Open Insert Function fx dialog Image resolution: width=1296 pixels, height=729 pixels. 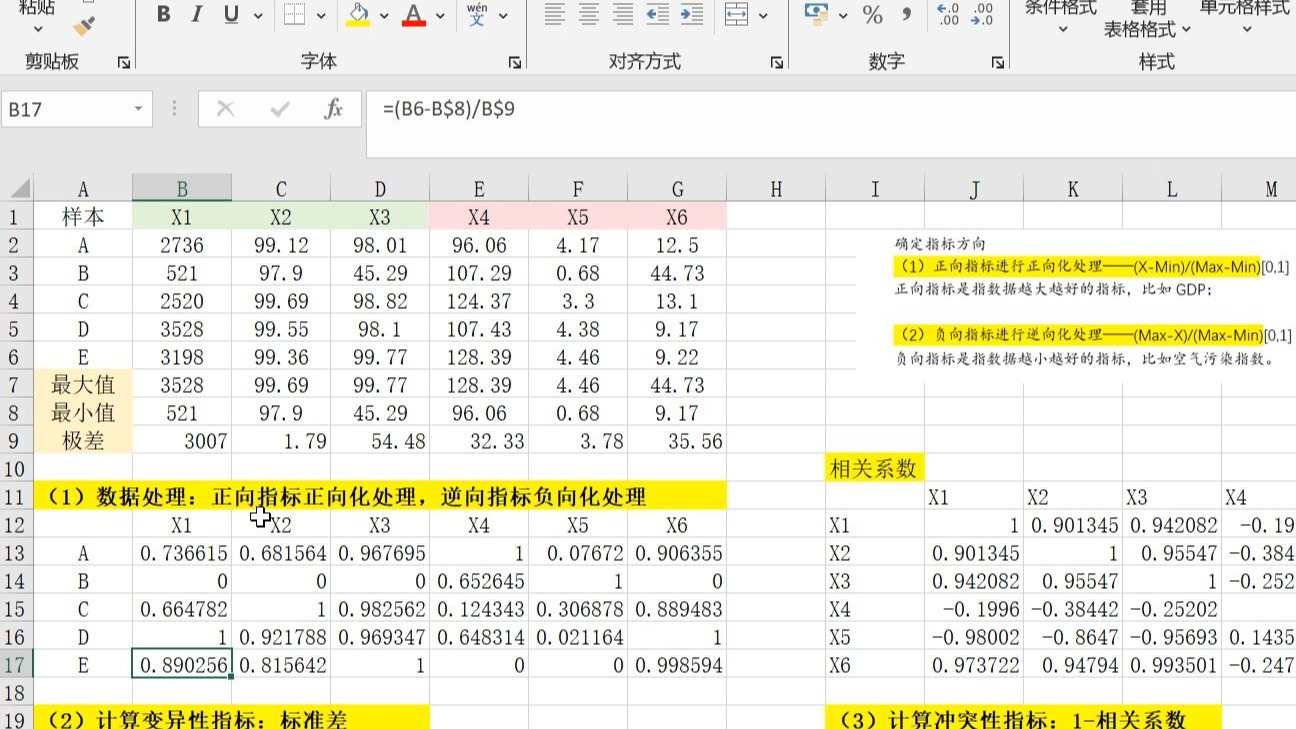[334, 109]
